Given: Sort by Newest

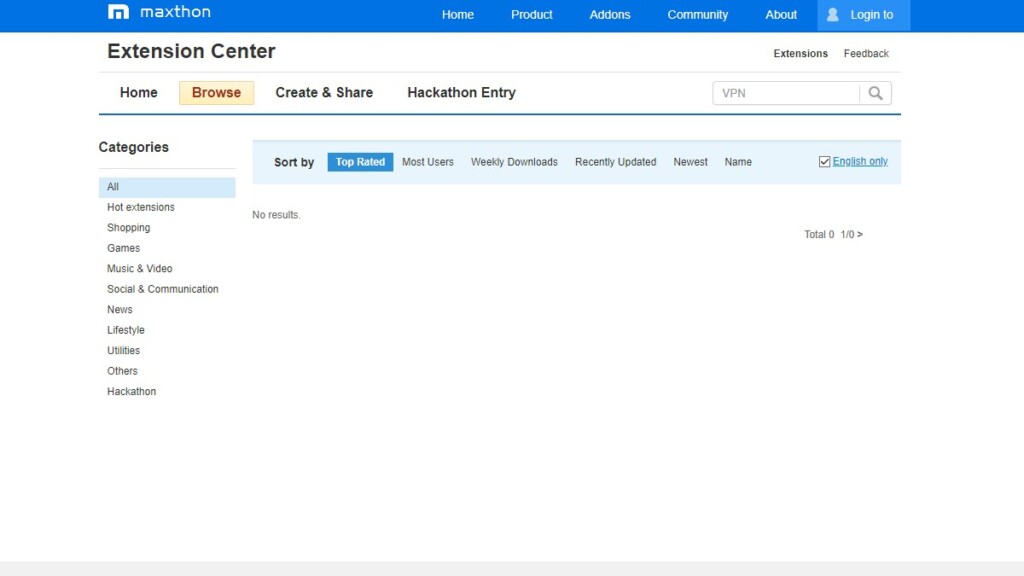Looking at the screenshot, I should point(690,162).
